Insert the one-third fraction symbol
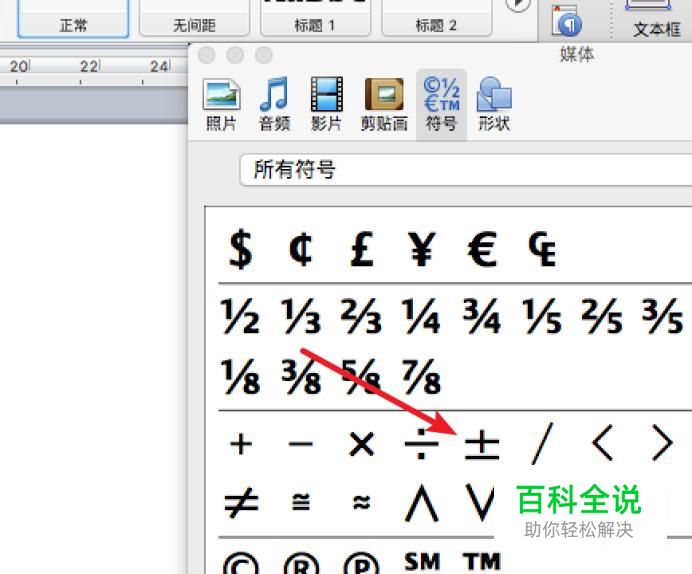 click(301, 316)
